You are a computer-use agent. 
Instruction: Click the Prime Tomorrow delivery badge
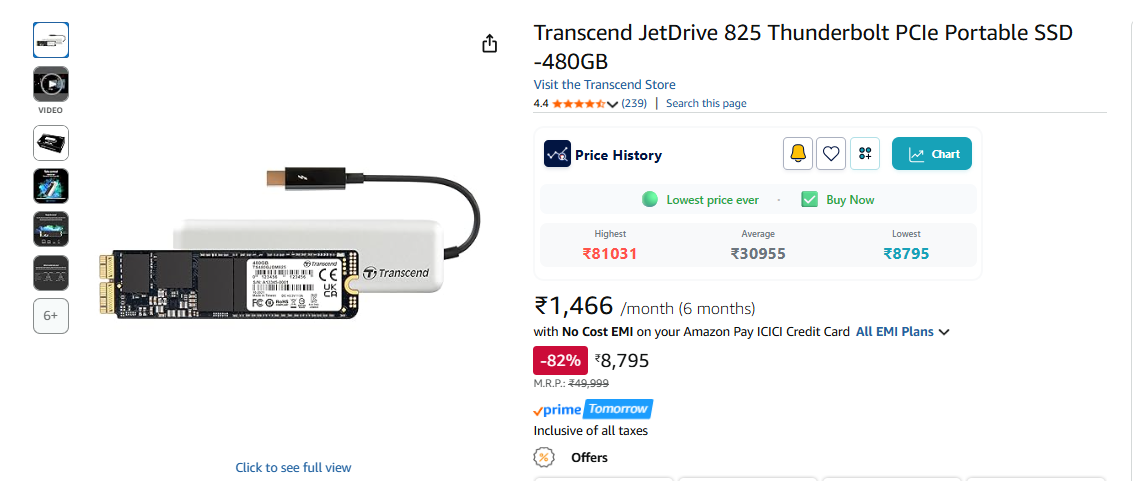[593, 409]
